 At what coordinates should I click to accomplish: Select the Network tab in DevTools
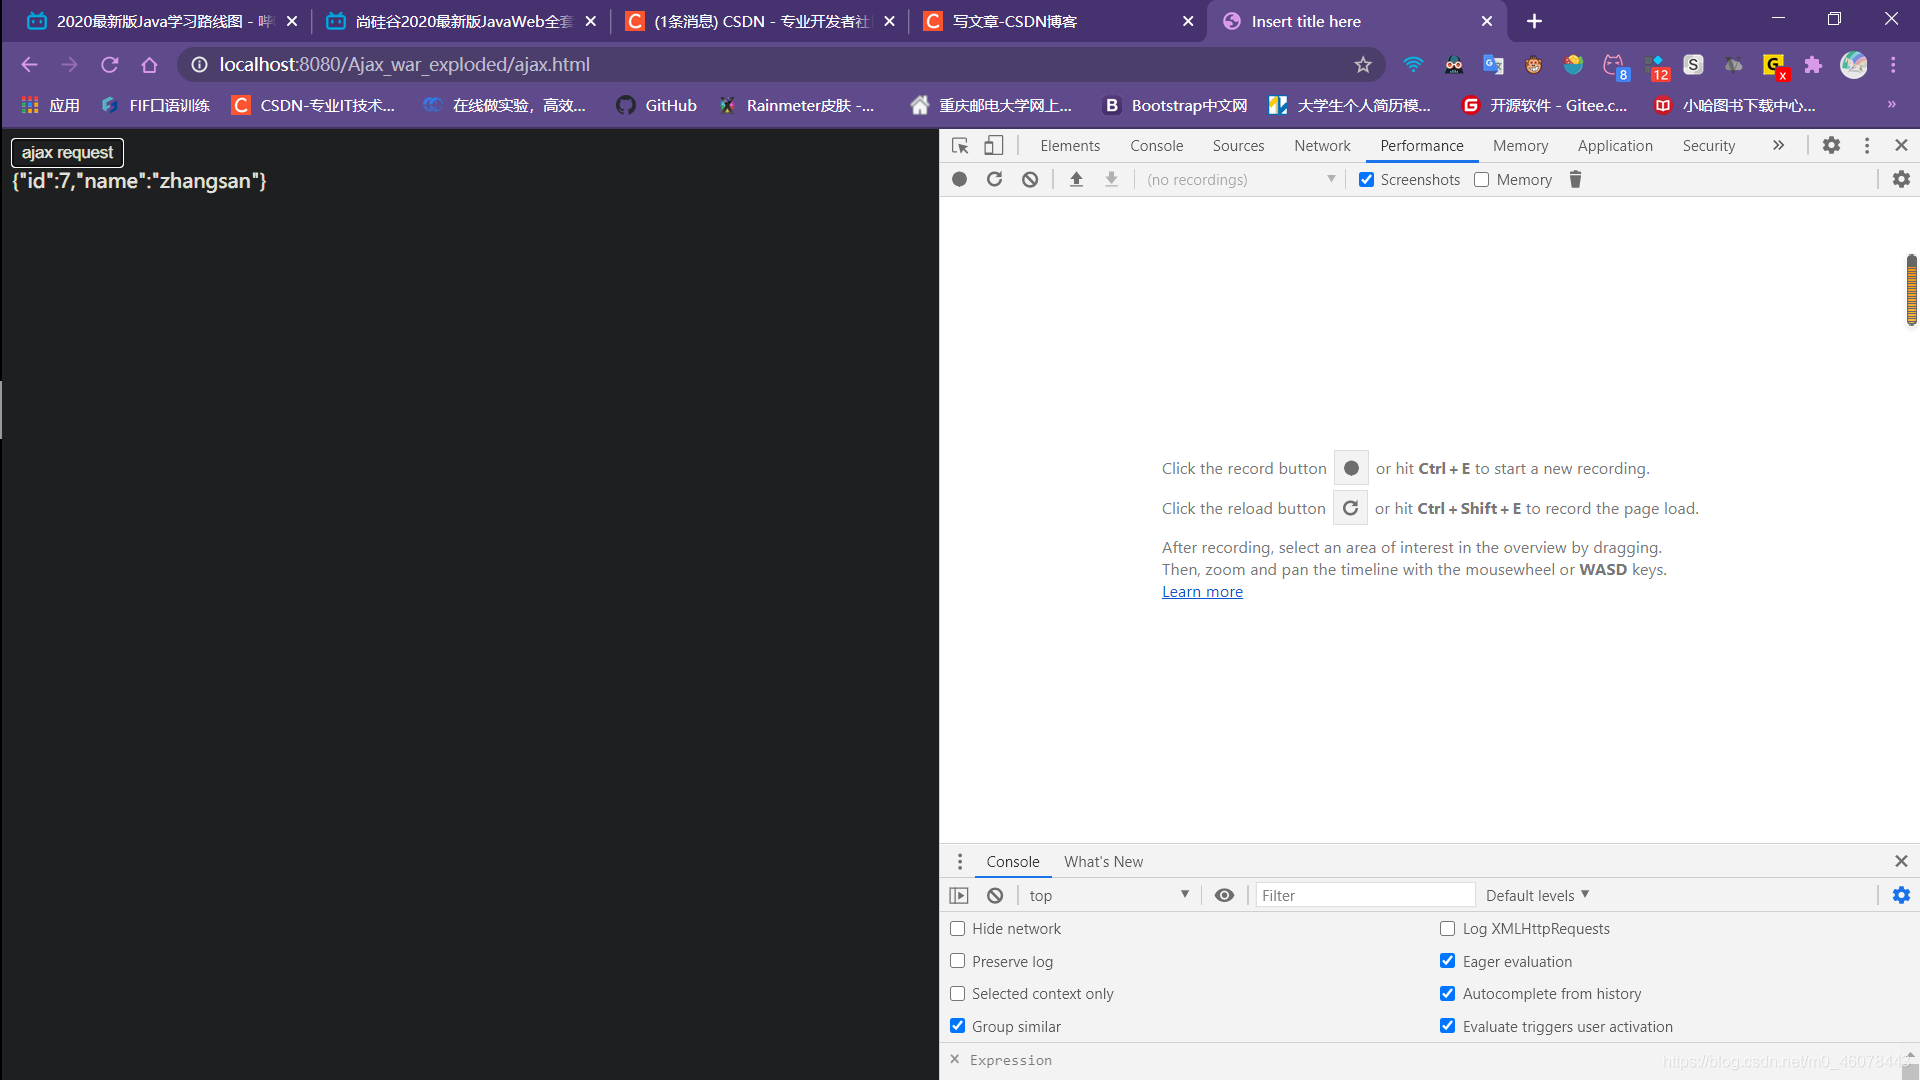click(x=1321, y=145)
